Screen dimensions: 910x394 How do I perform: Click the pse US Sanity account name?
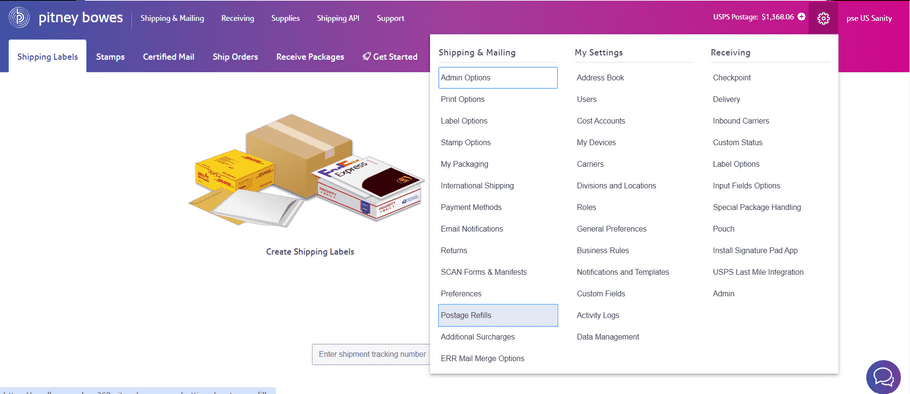pyautogui.click(x=869, y=18)
